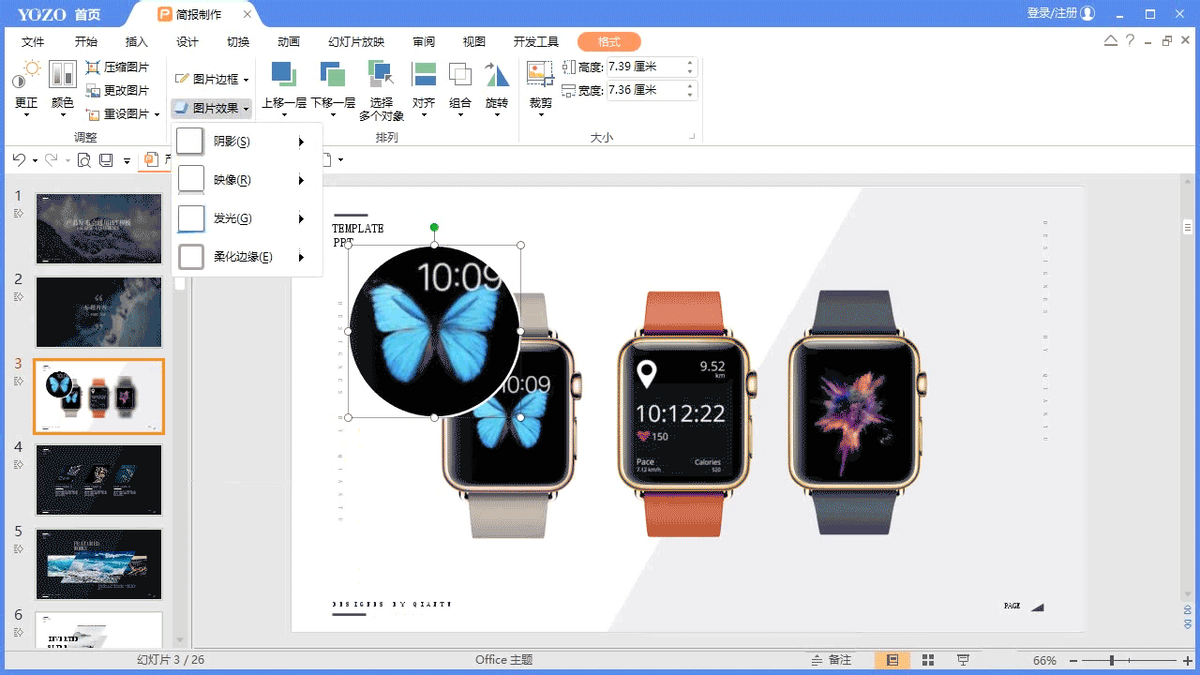This screenshot has width=1200, height=675.
Task: Click the redo arrow icon
Action: pyautogui.click(x=51, y=160)
